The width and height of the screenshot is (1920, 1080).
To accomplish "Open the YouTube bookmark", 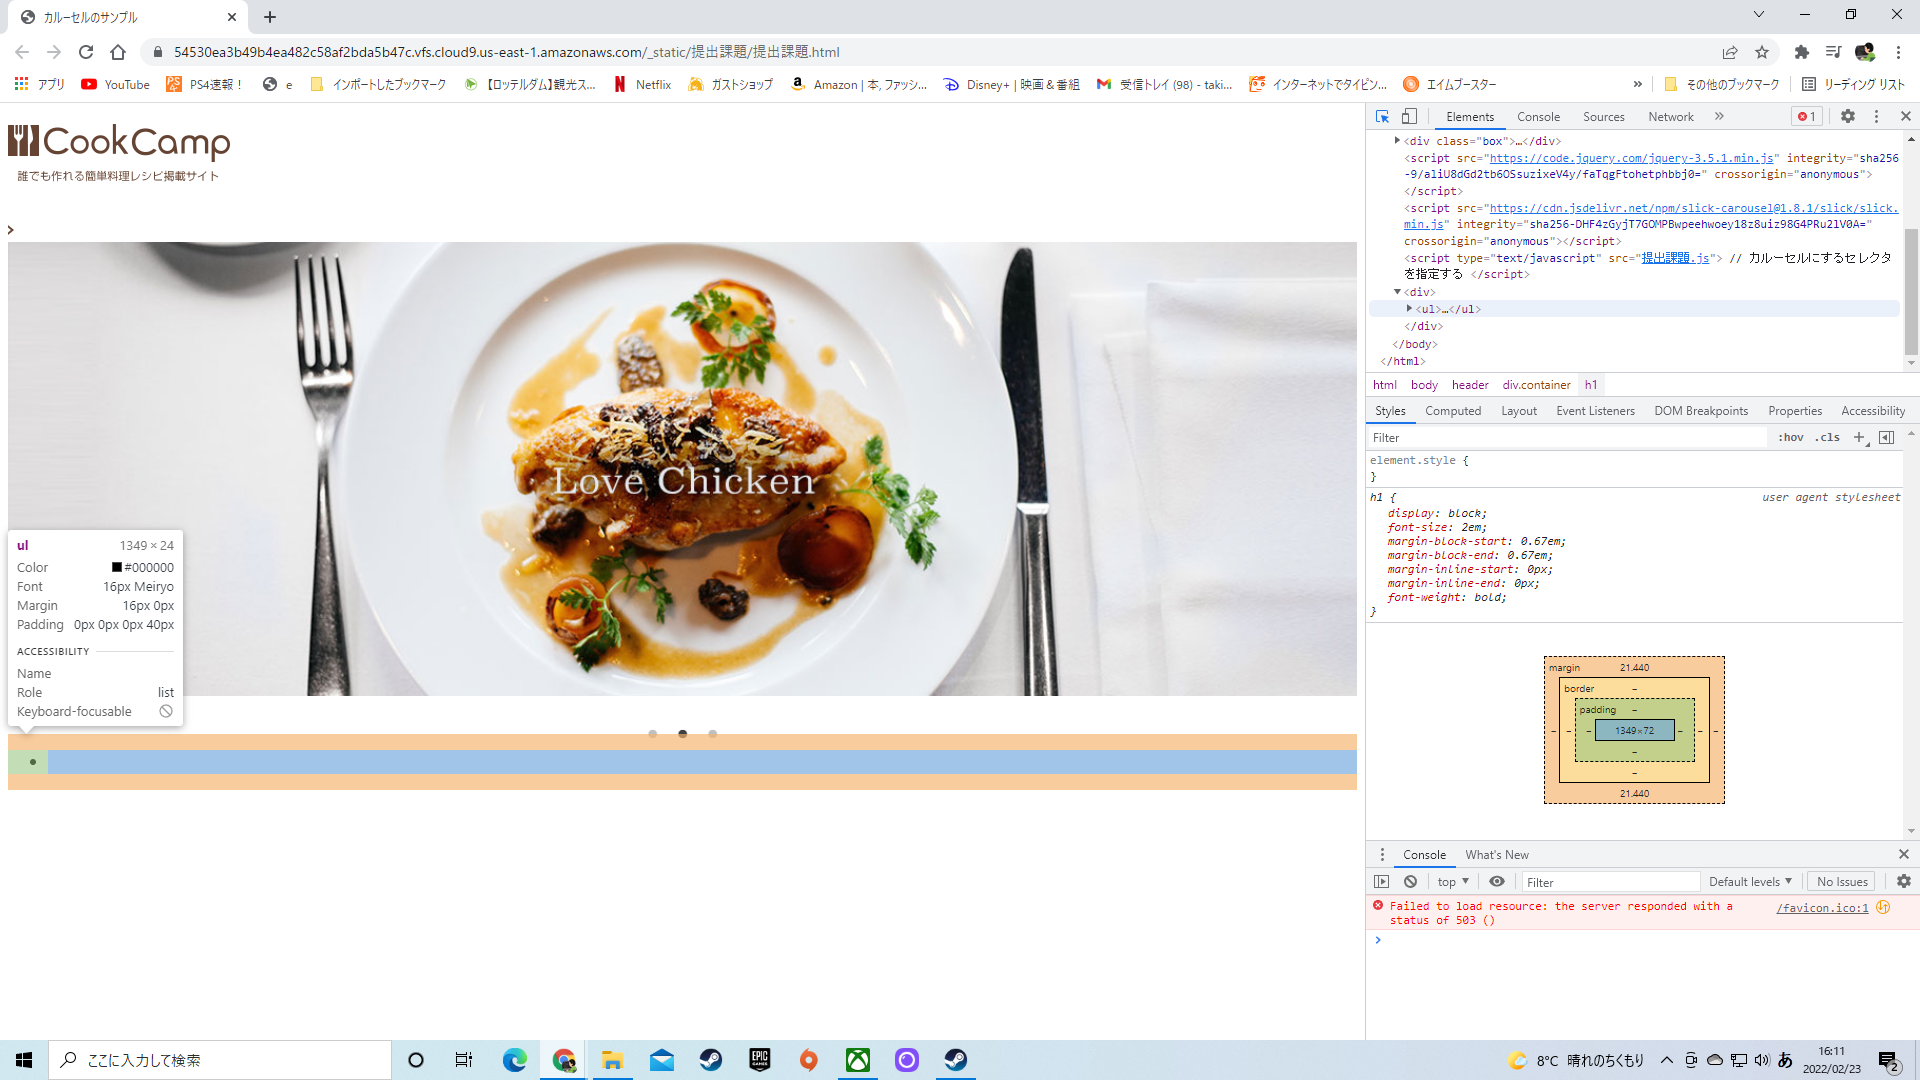I will (115, 85).
